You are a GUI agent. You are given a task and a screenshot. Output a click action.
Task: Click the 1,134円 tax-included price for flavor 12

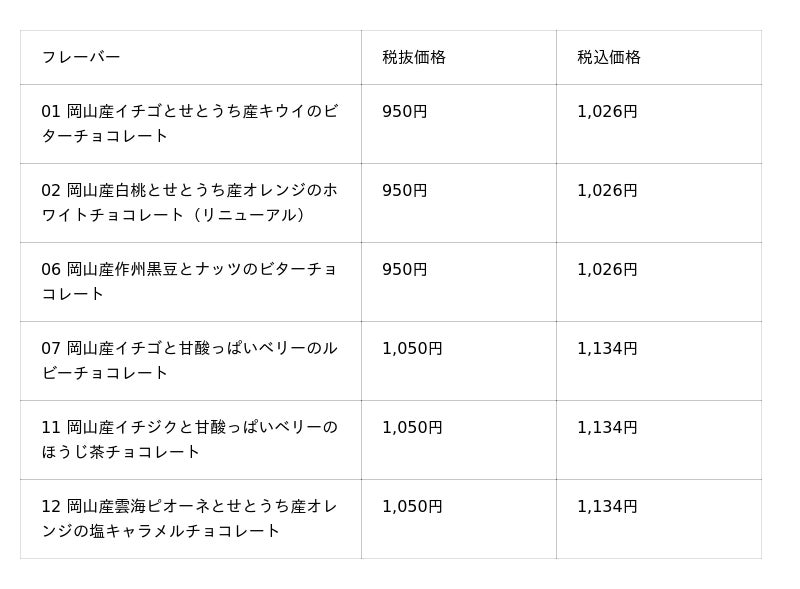pyautogui.click(x=607, y=507)
